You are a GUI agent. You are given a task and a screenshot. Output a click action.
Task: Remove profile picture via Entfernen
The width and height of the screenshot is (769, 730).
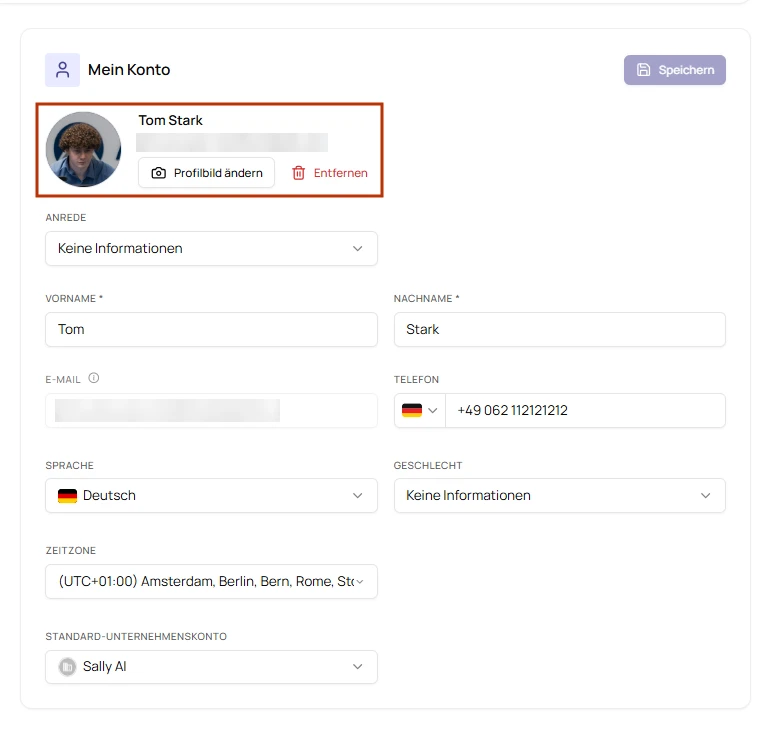click(x=330, y=173)
